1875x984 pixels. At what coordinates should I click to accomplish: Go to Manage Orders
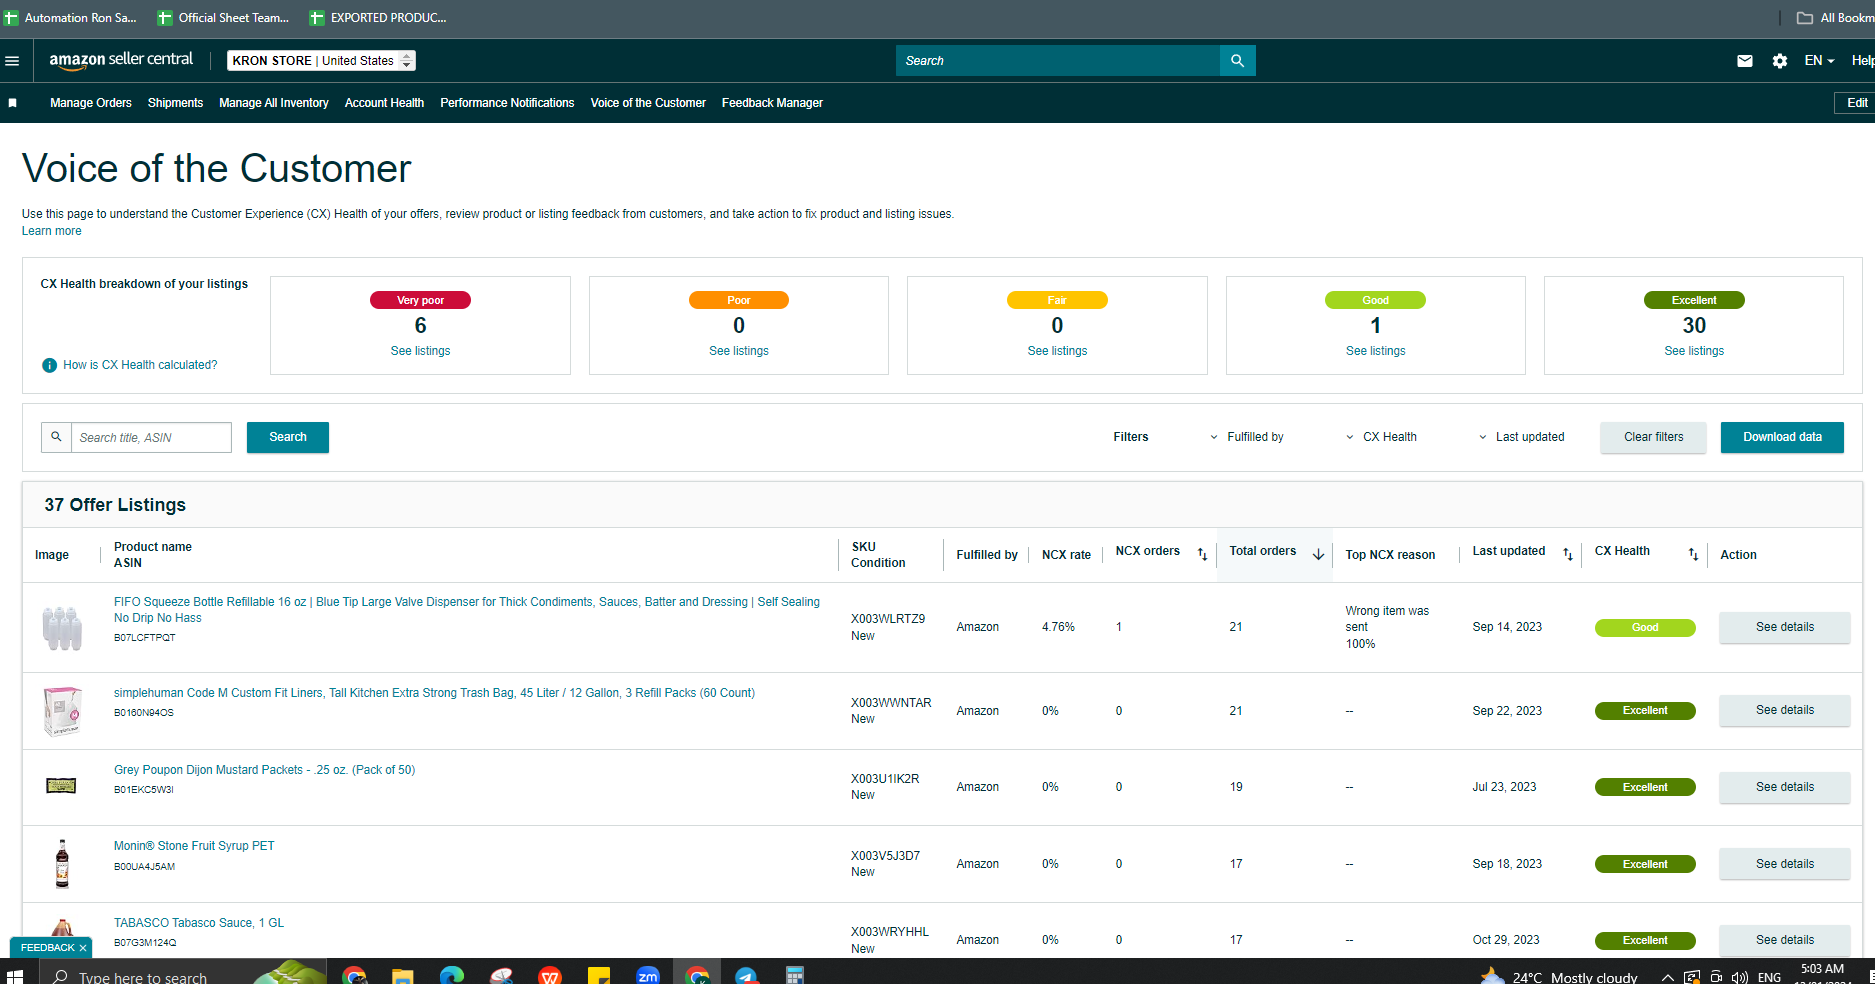pos(91,103)
